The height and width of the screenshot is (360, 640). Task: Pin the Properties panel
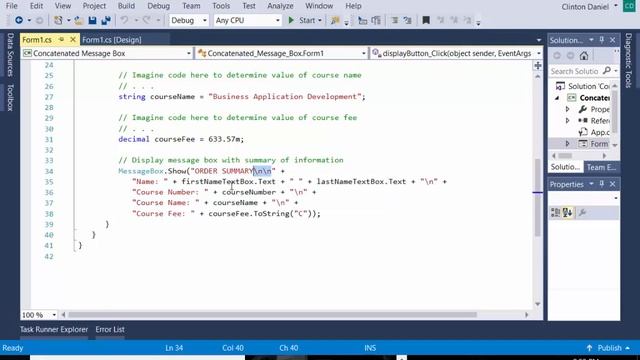point(602,184)
